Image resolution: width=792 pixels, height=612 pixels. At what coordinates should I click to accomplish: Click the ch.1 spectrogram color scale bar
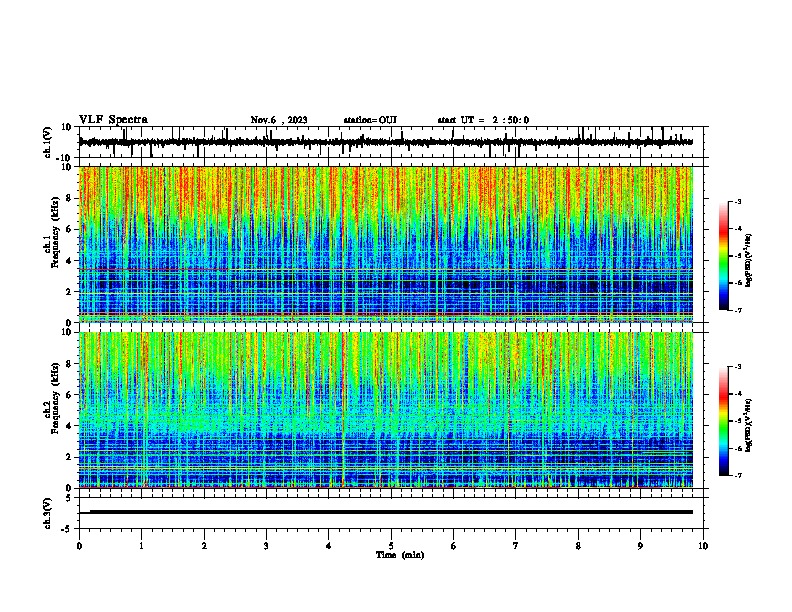coord(724,256)
